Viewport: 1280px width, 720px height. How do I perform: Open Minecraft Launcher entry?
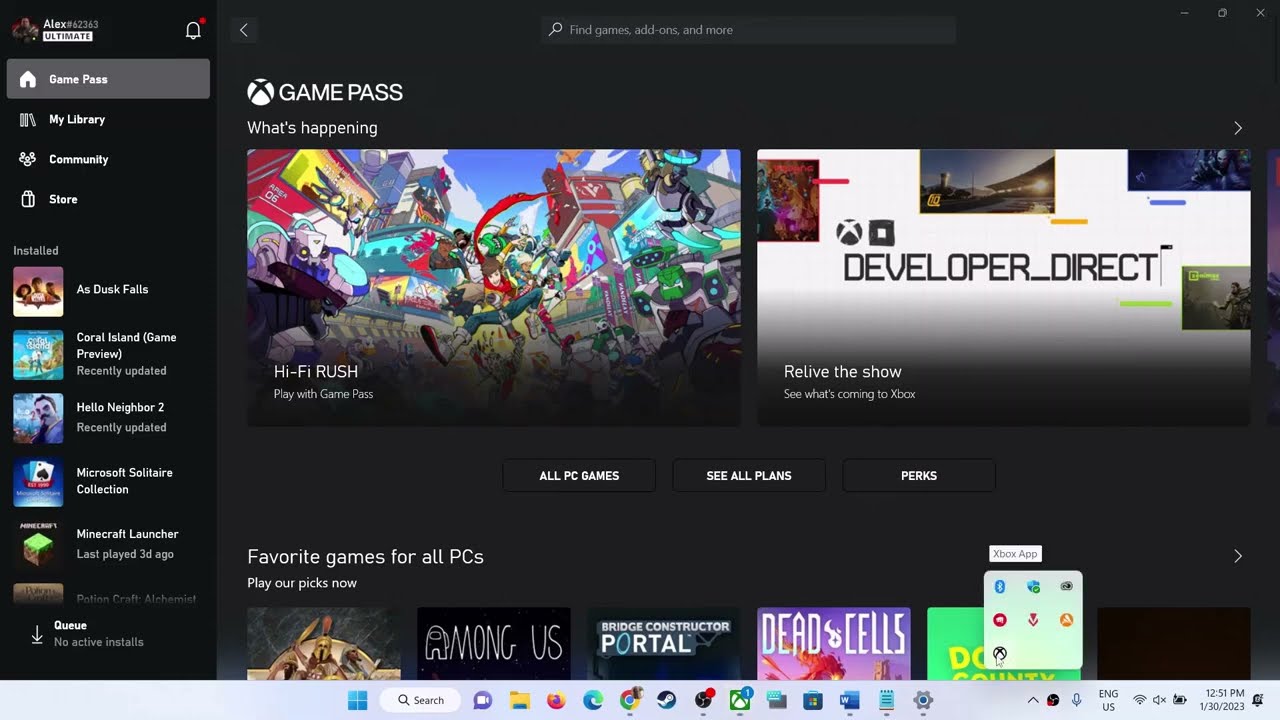[108, 544]
